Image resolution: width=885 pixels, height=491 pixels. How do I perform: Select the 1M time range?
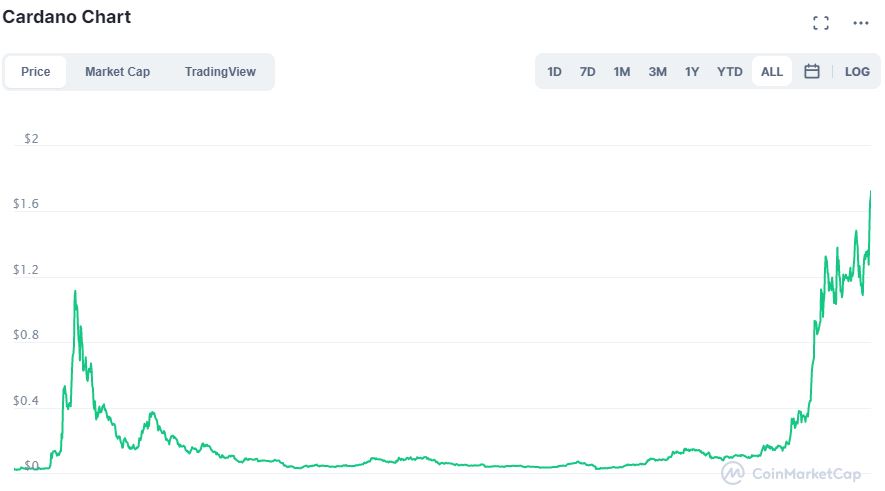pos(622,72)
